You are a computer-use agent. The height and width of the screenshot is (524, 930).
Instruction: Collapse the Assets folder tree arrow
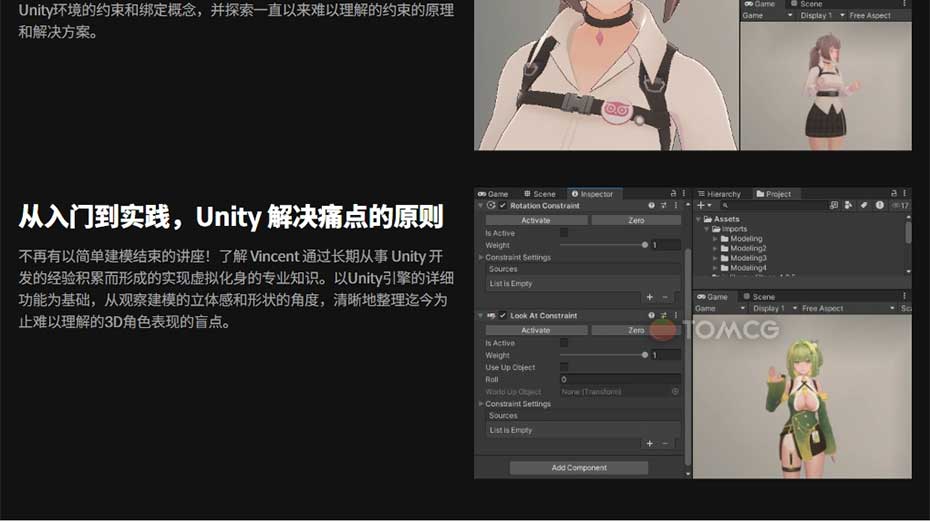pyautogui.click(x=699, y=219)
